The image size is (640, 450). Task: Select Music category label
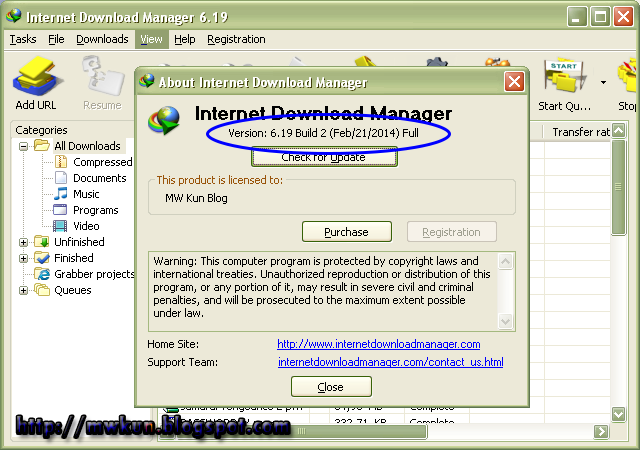coord(86,194)
